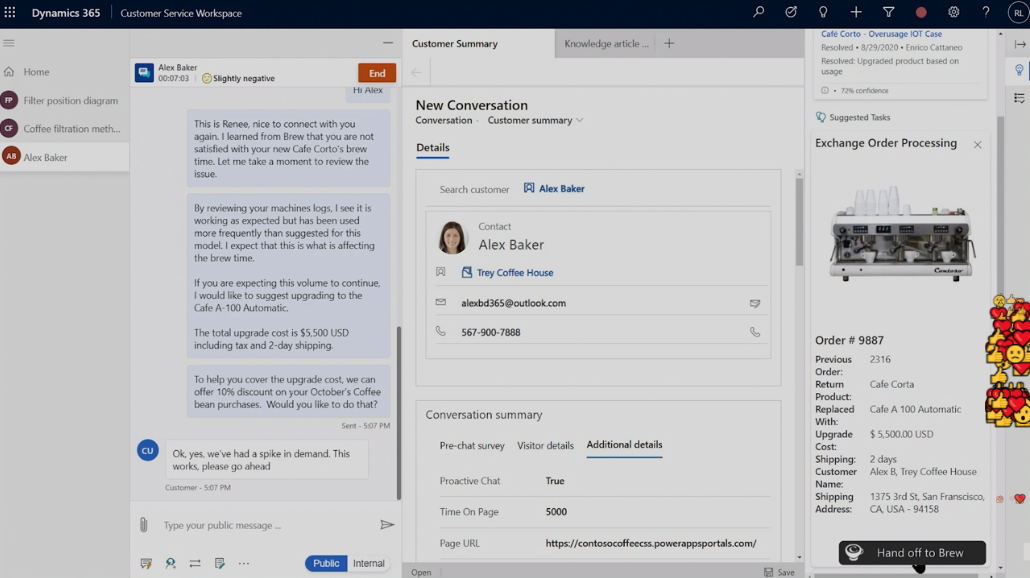Click the attachment paperclip icon in chat

pos(144,525)
